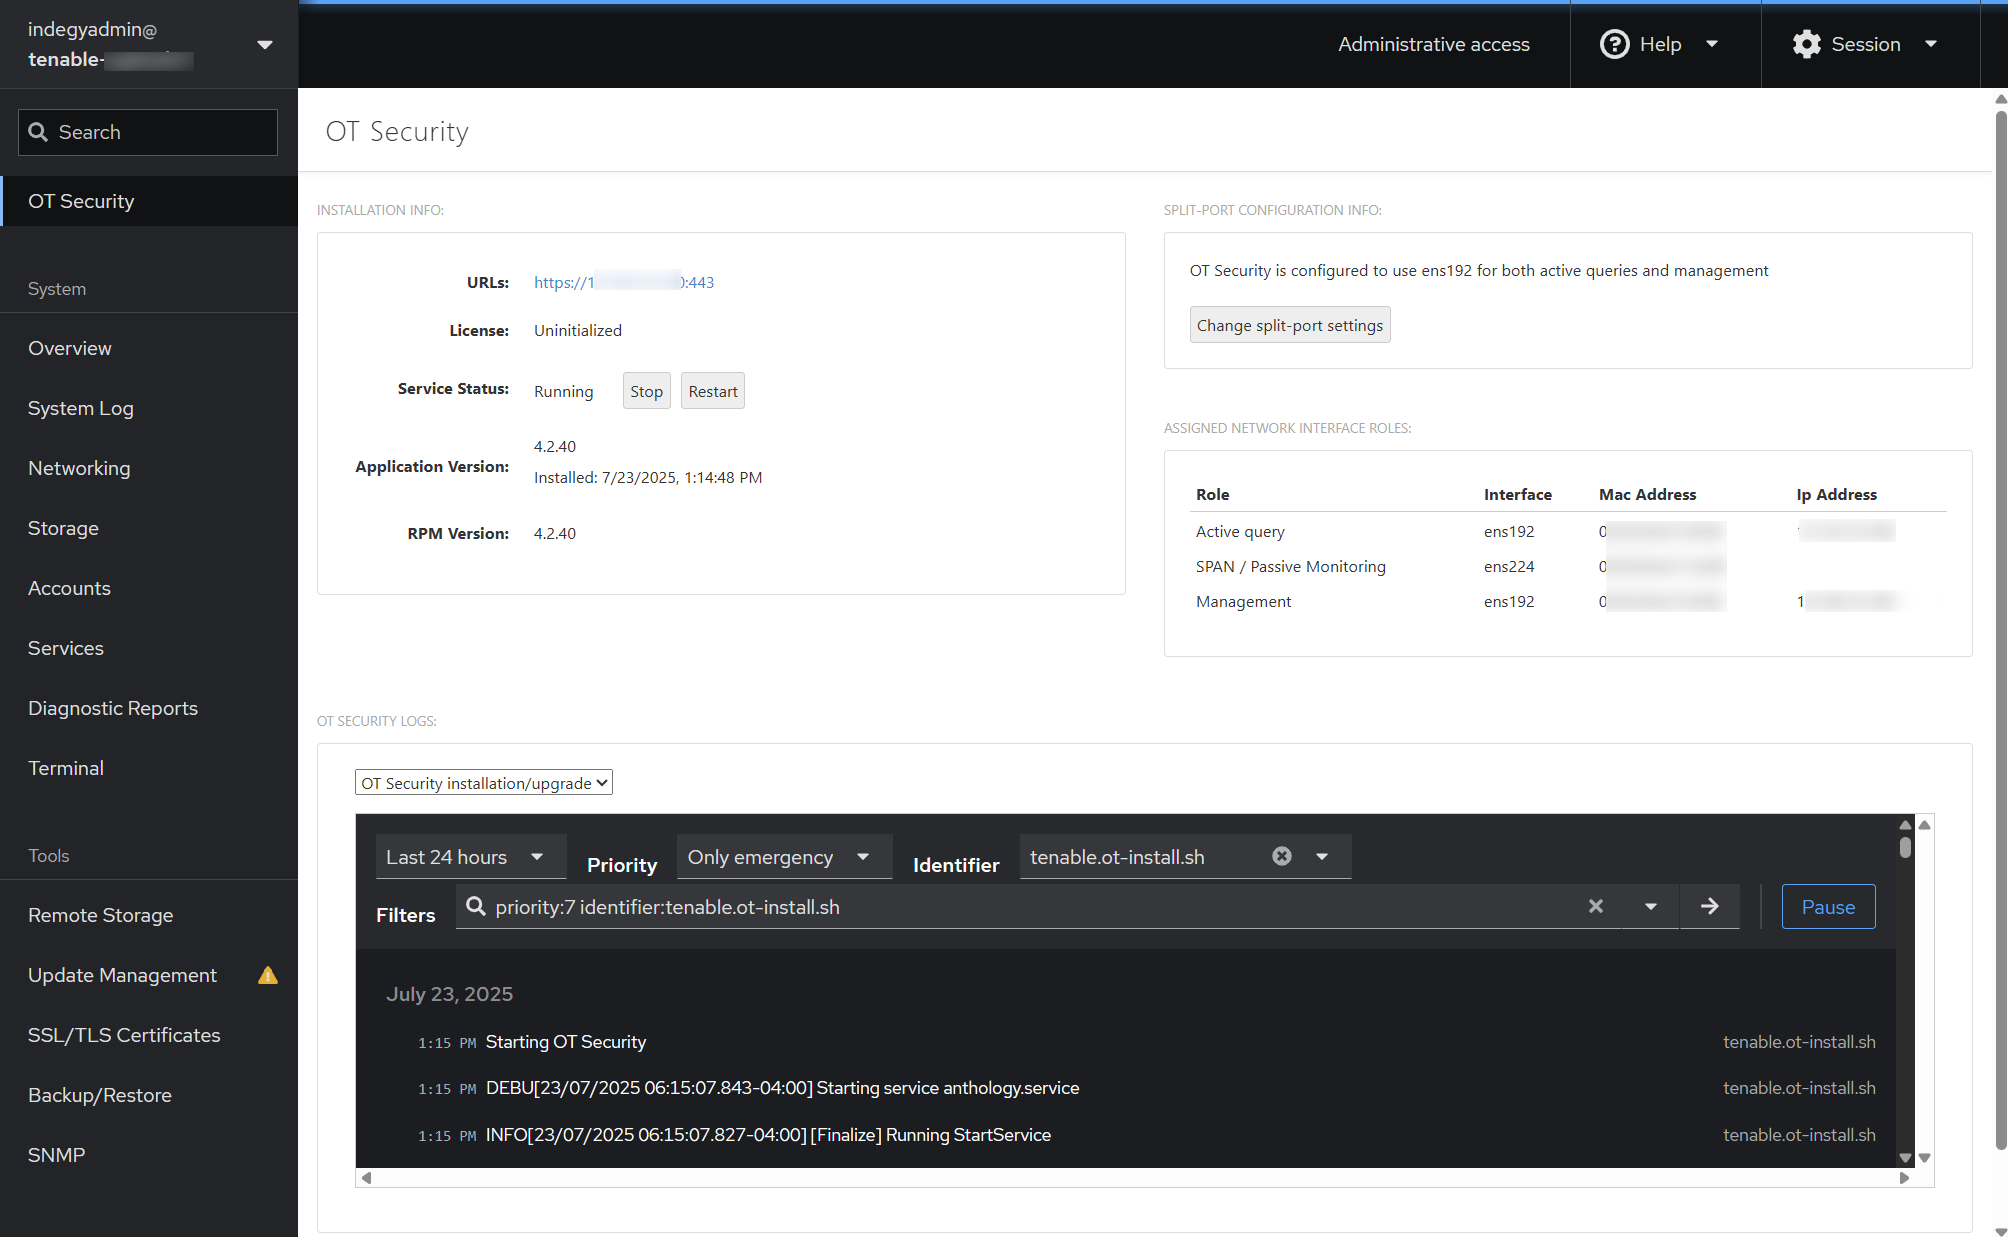Expand the filter history dropdown arrow
This screenshot has height=1237, width=2008.
pos(1650,906)
